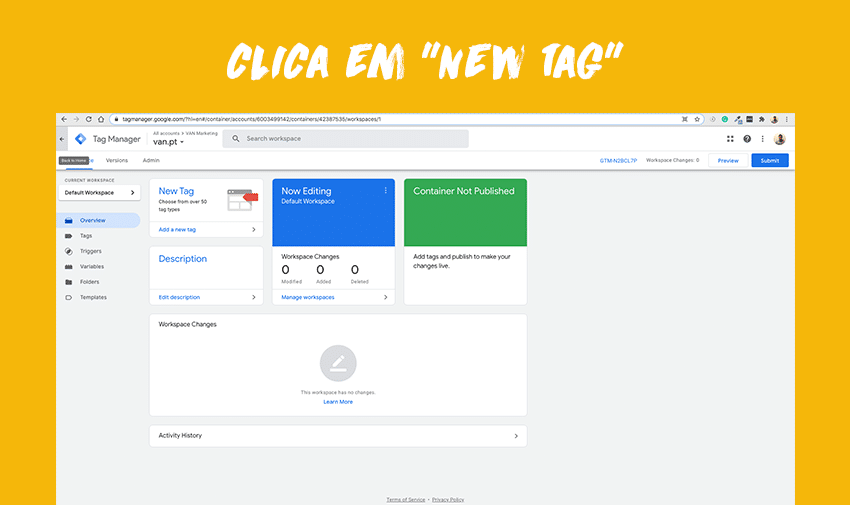The width and height of the screenshot is (850, 505).
Task: Click the Add a new tag link
Action: pos(177,230)
